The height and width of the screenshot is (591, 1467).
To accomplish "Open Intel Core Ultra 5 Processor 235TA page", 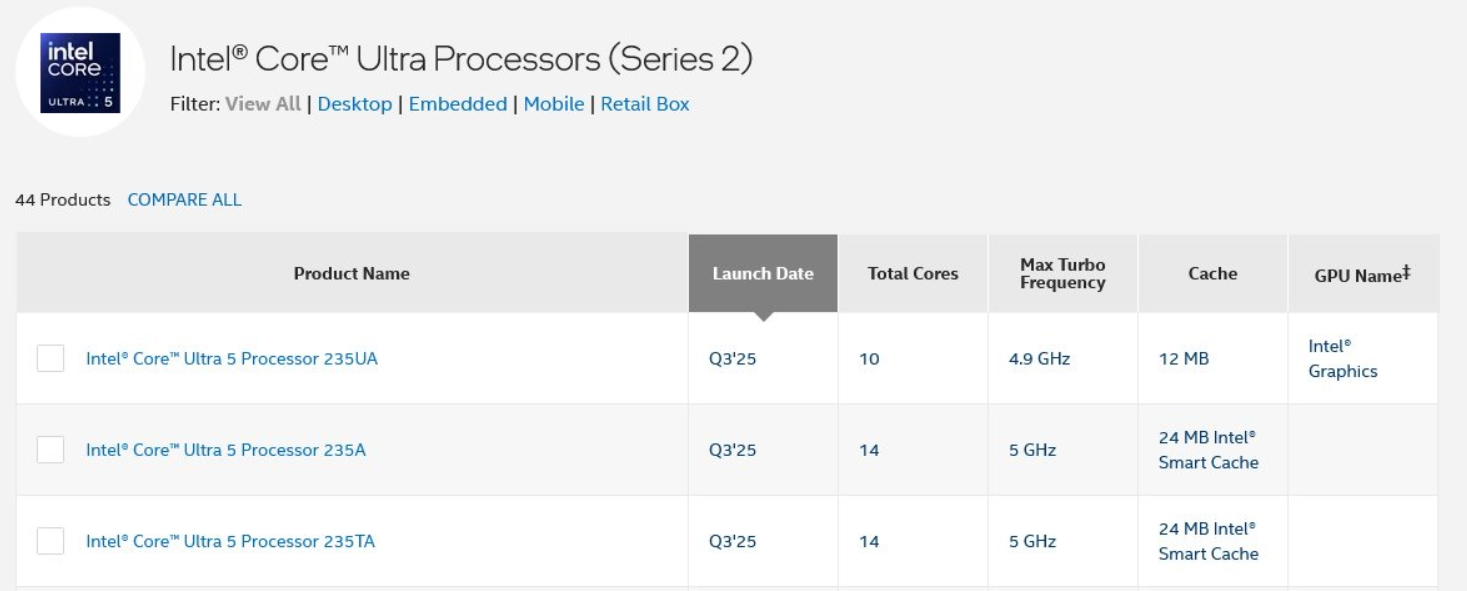I will (231, 542).
